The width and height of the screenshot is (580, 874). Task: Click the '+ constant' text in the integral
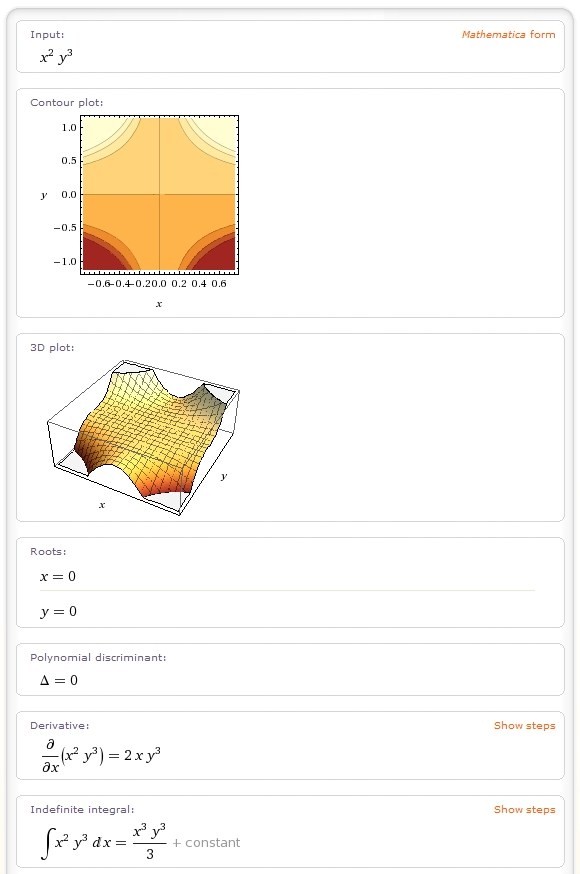(206, 843)
